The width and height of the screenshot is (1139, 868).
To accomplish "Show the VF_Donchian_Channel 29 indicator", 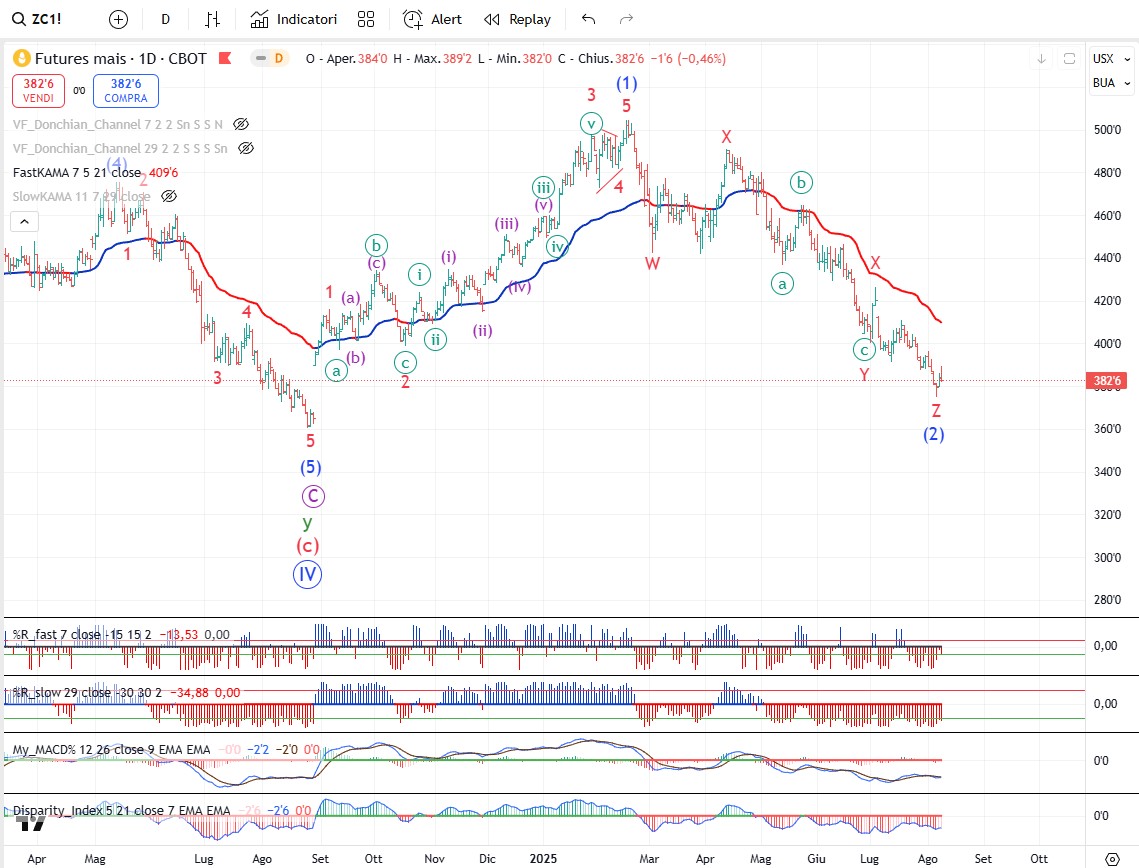I will point(245,149).
